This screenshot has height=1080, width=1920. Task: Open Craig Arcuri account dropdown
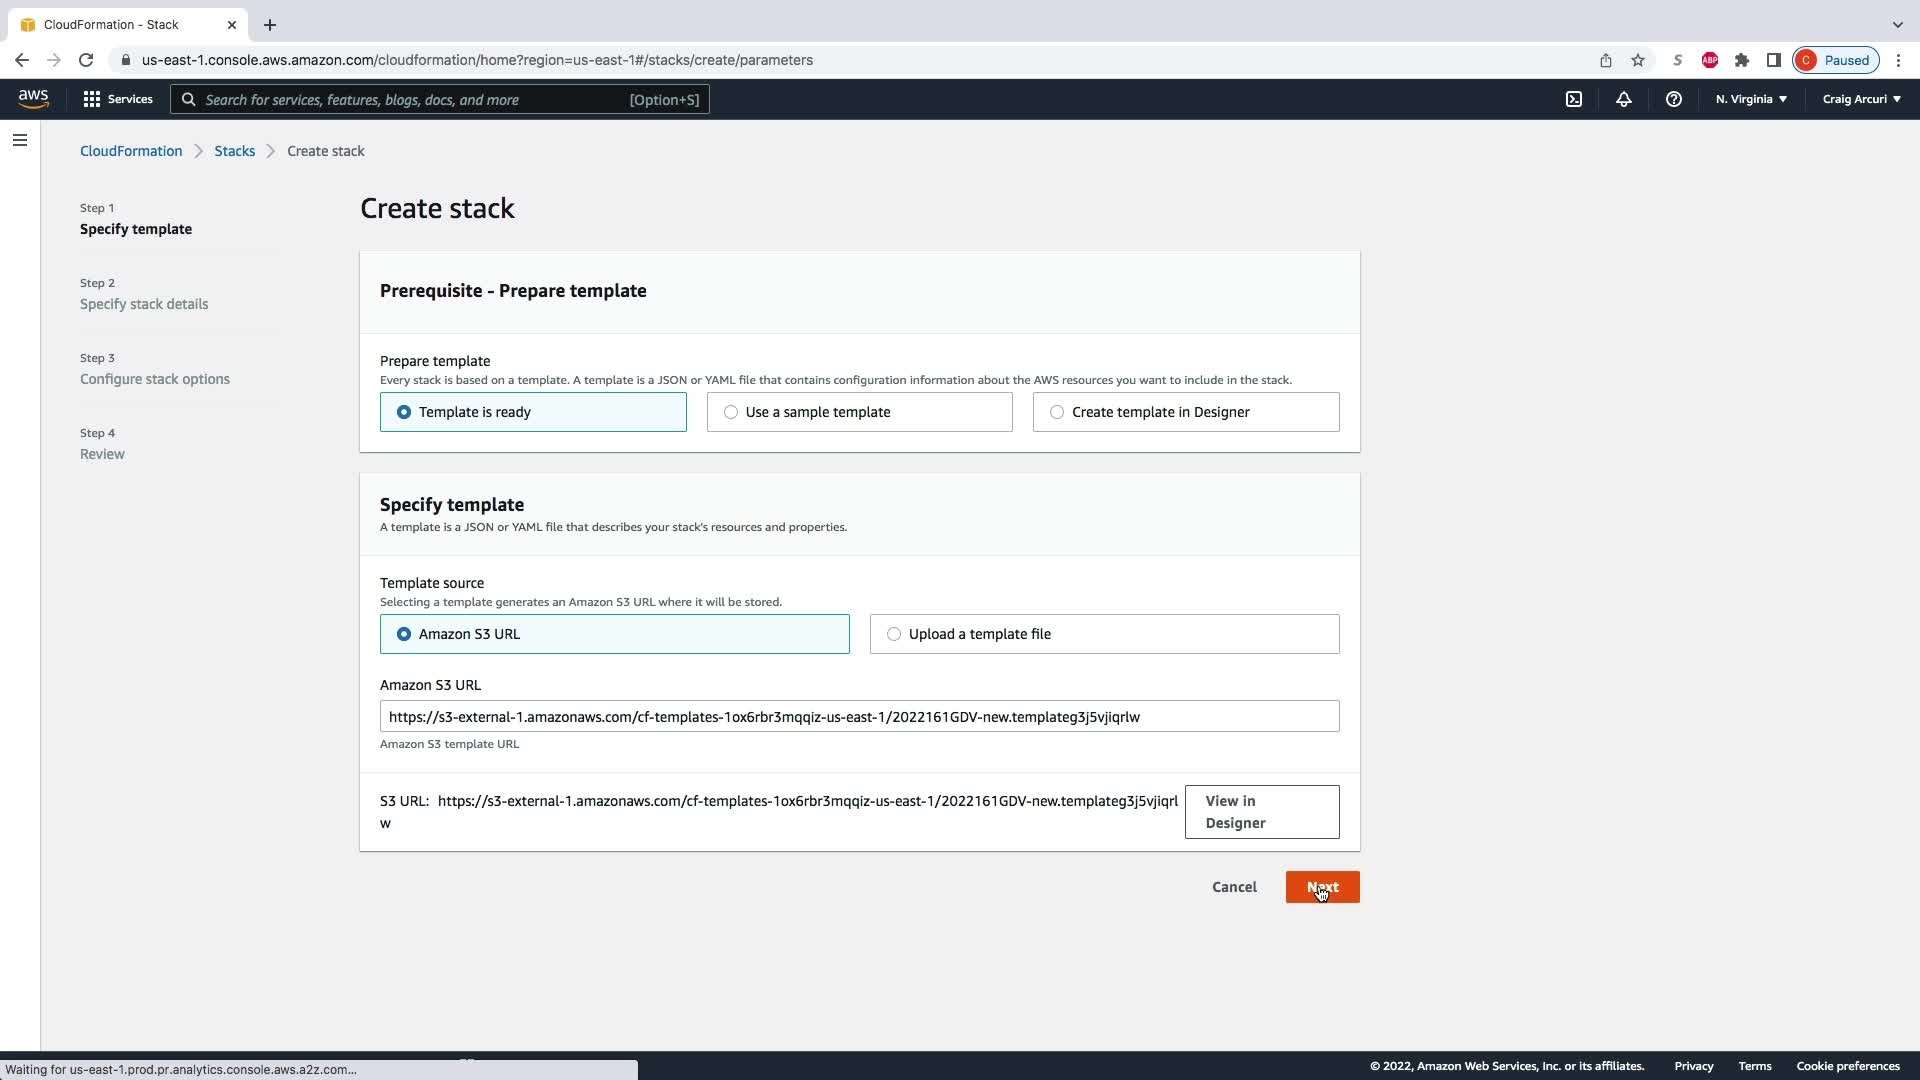click(1861, 99)
